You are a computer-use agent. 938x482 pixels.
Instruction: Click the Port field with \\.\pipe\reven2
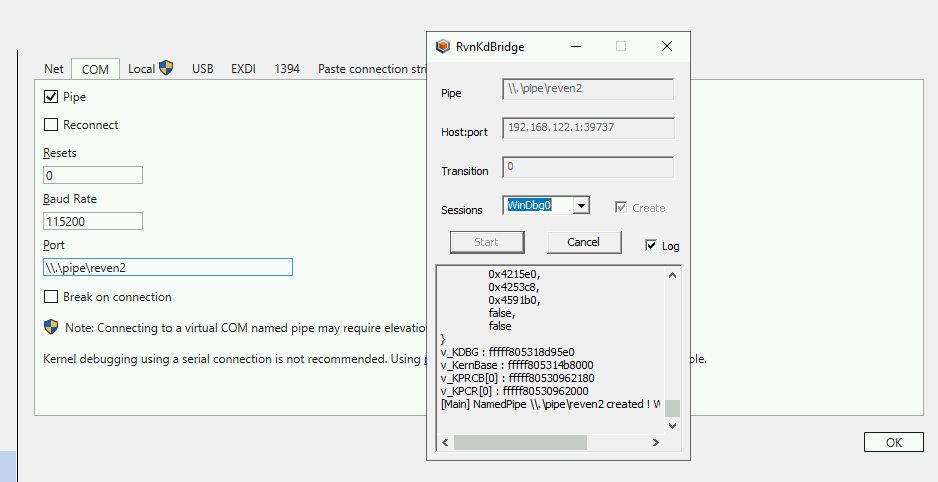pos(168,267)
